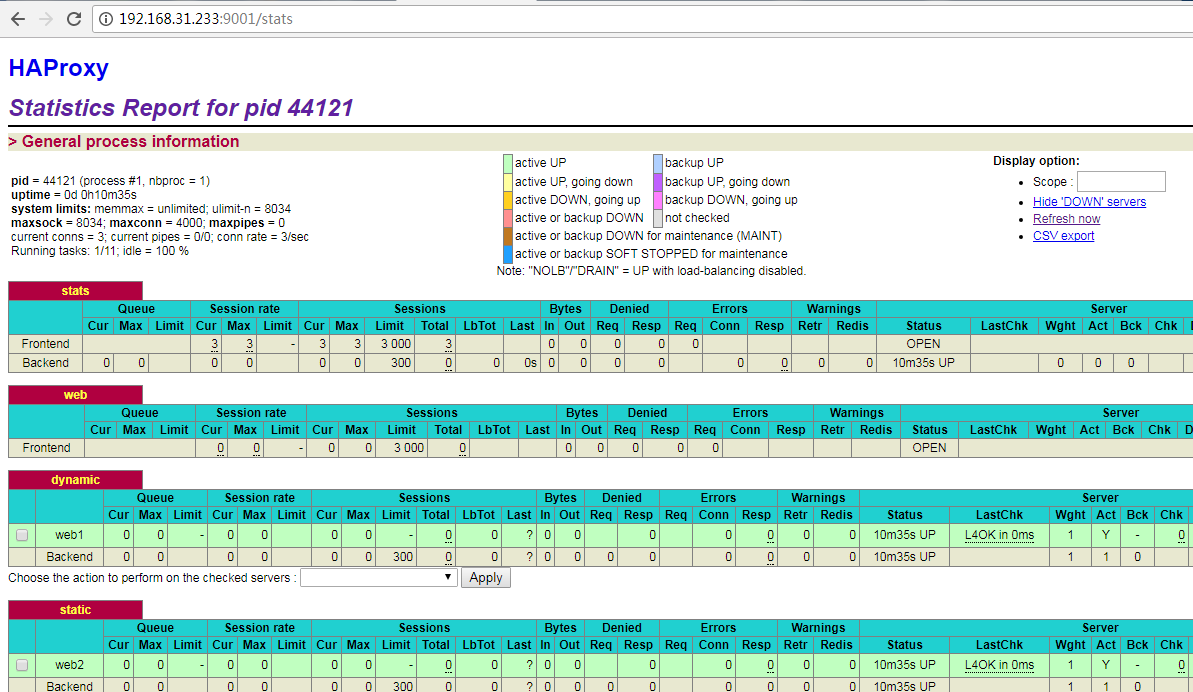Click the site info icon in address bar
1193x692 pixels.
click(x=106, y=19)
